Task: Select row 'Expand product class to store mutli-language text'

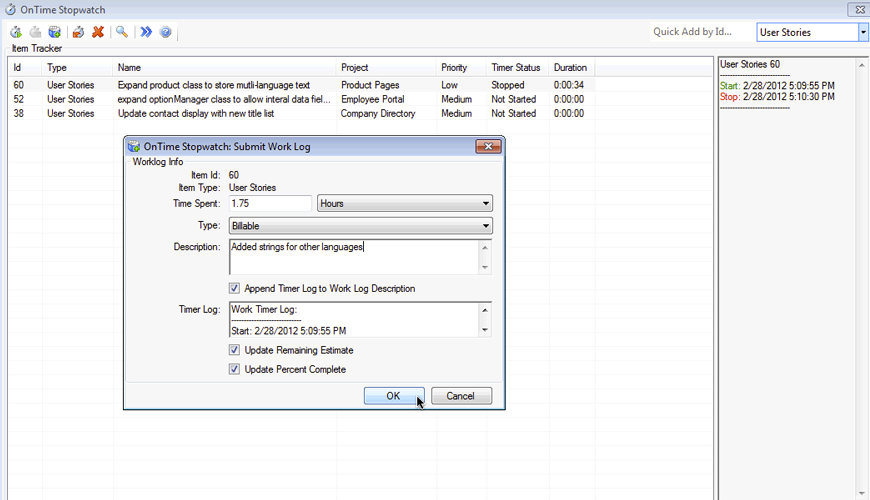Action: pos(302,85)
